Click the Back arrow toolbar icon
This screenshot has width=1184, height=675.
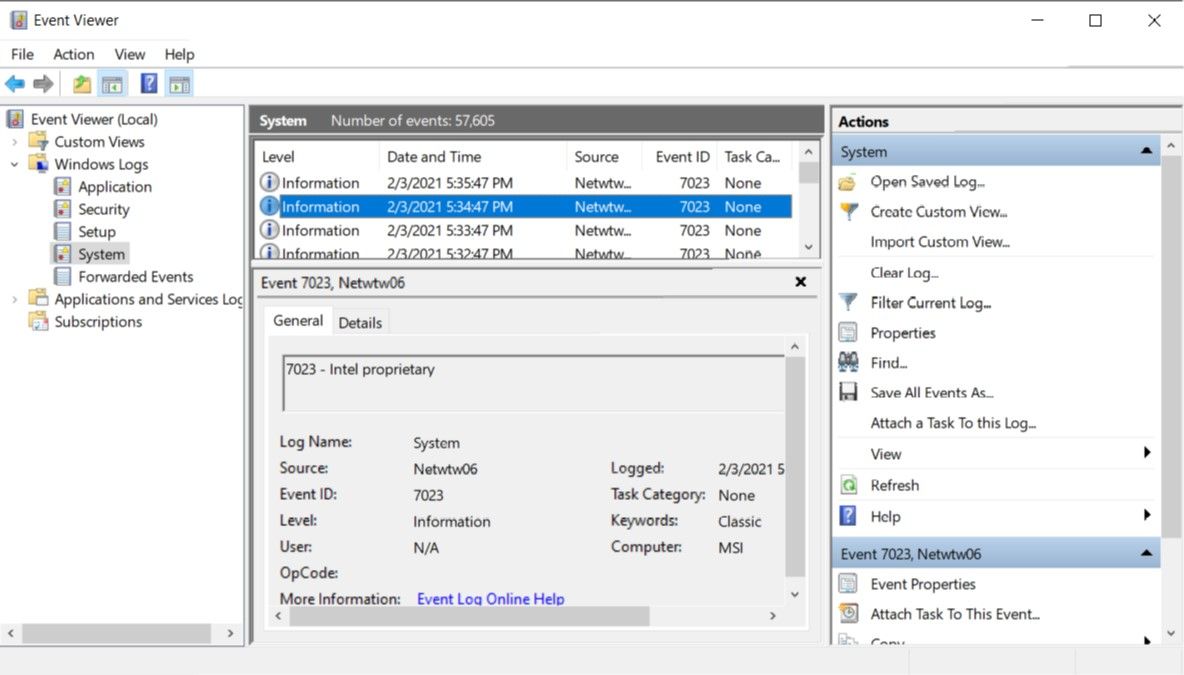click(14, 84)
